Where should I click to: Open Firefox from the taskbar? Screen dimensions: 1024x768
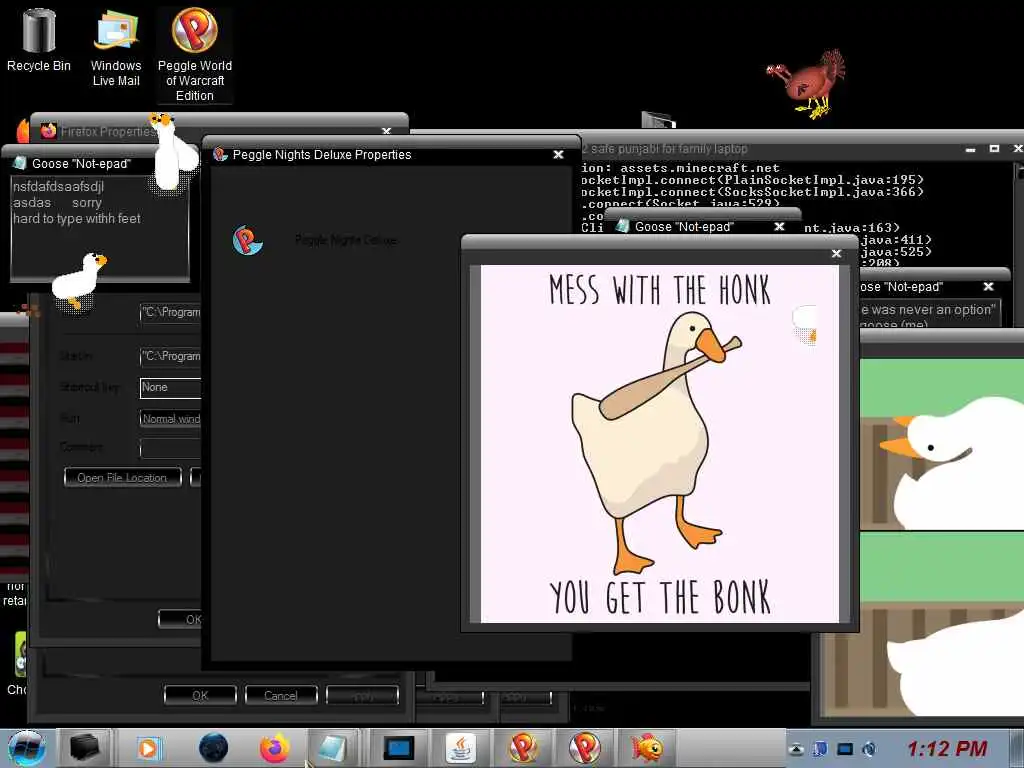[274, 748]
